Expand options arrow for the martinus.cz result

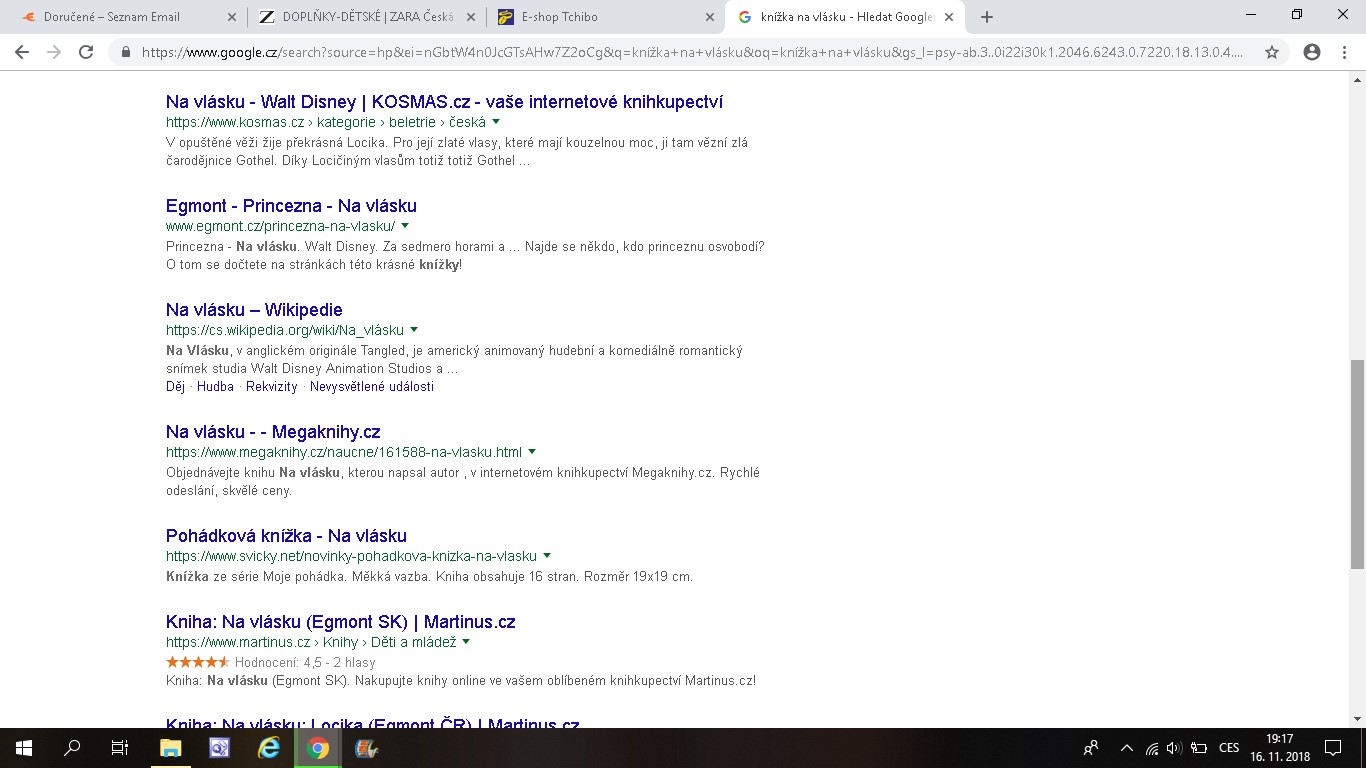click(466, 642)
